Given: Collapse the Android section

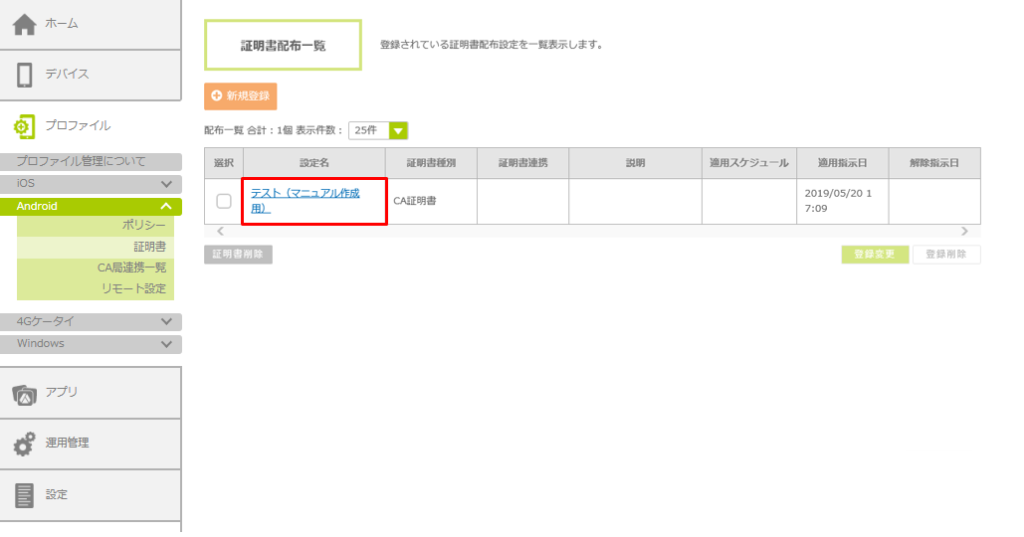Looking at the screenshot, I should click(166, 206).
